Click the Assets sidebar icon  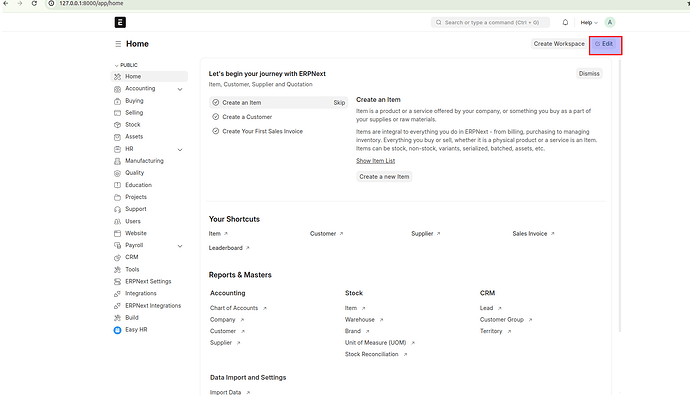[117, 137]
